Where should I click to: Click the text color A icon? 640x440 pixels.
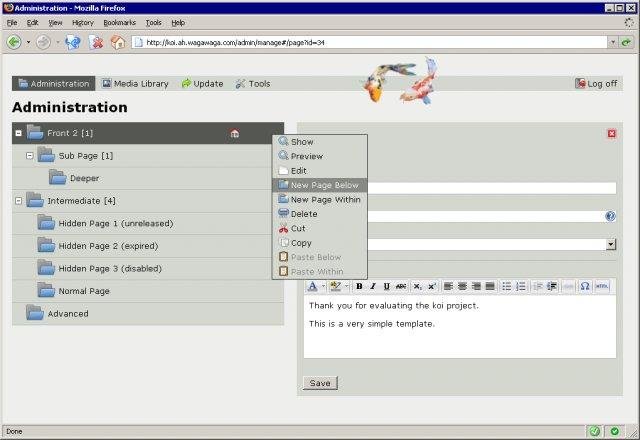pos(313,286)
